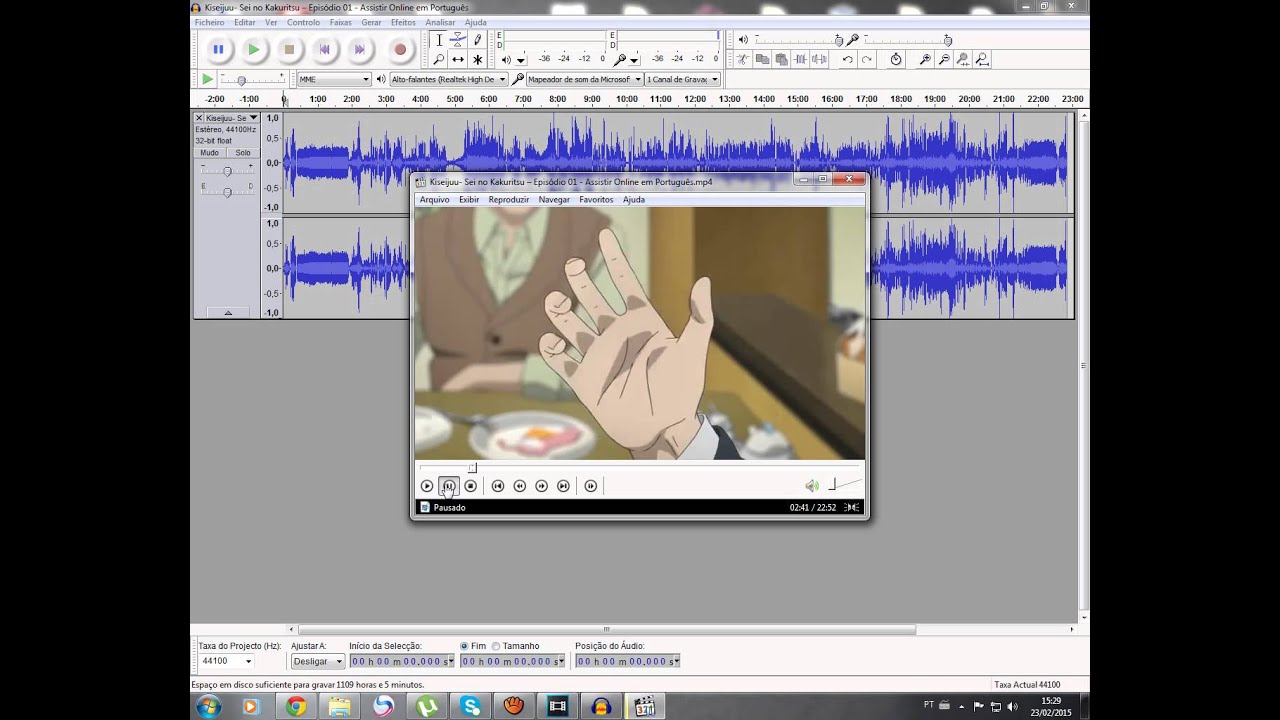Click the Silence audio icon

[819, 60]
